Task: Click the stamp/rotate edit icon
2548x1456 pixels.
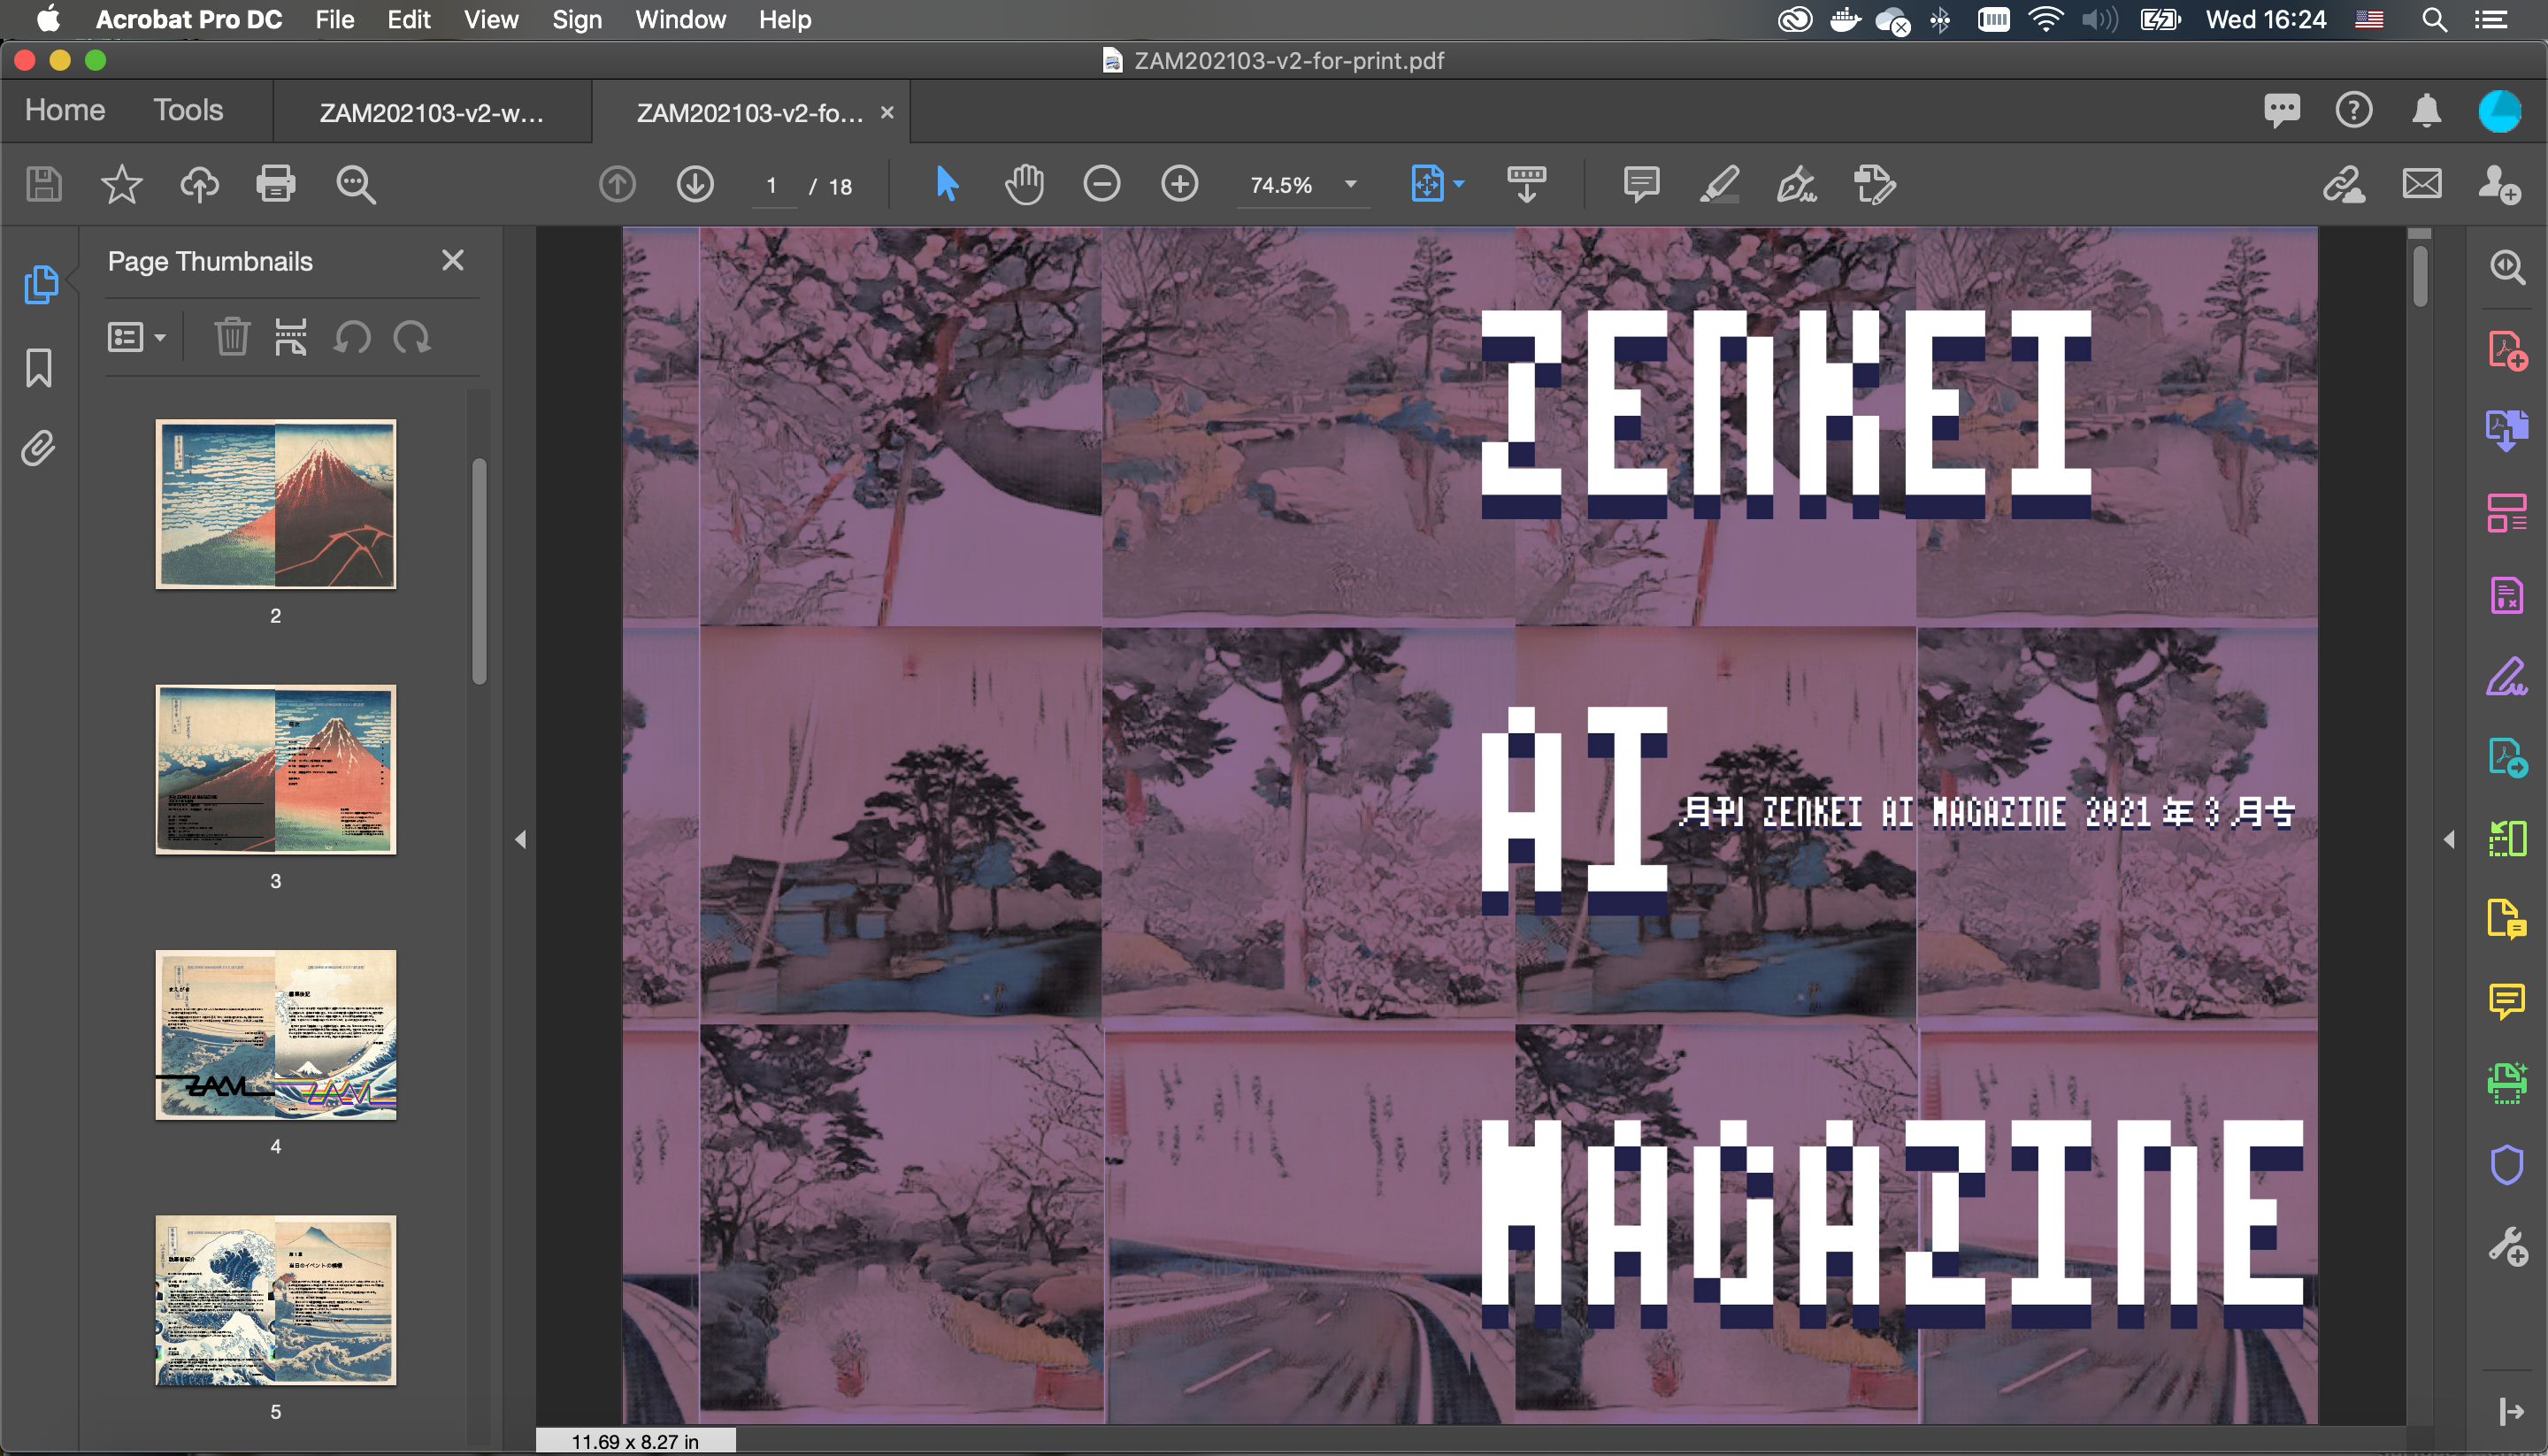Action: click(1874, 185)
